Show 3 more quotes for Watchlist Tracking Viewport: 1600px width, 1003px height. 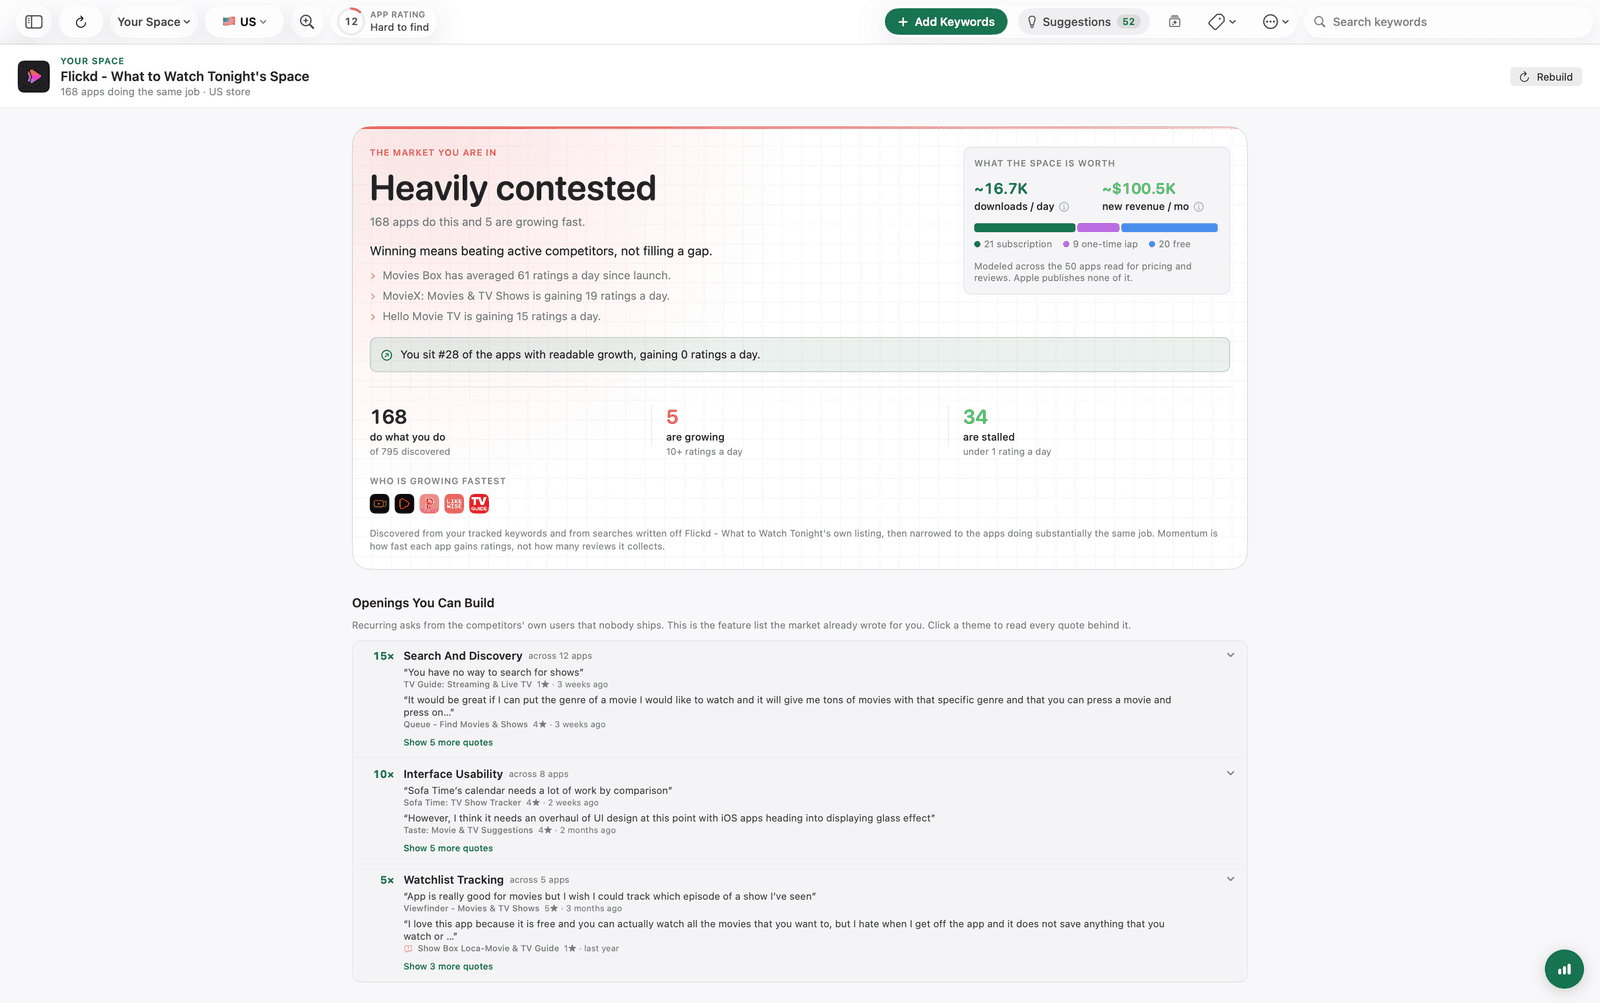coord(448,967)
